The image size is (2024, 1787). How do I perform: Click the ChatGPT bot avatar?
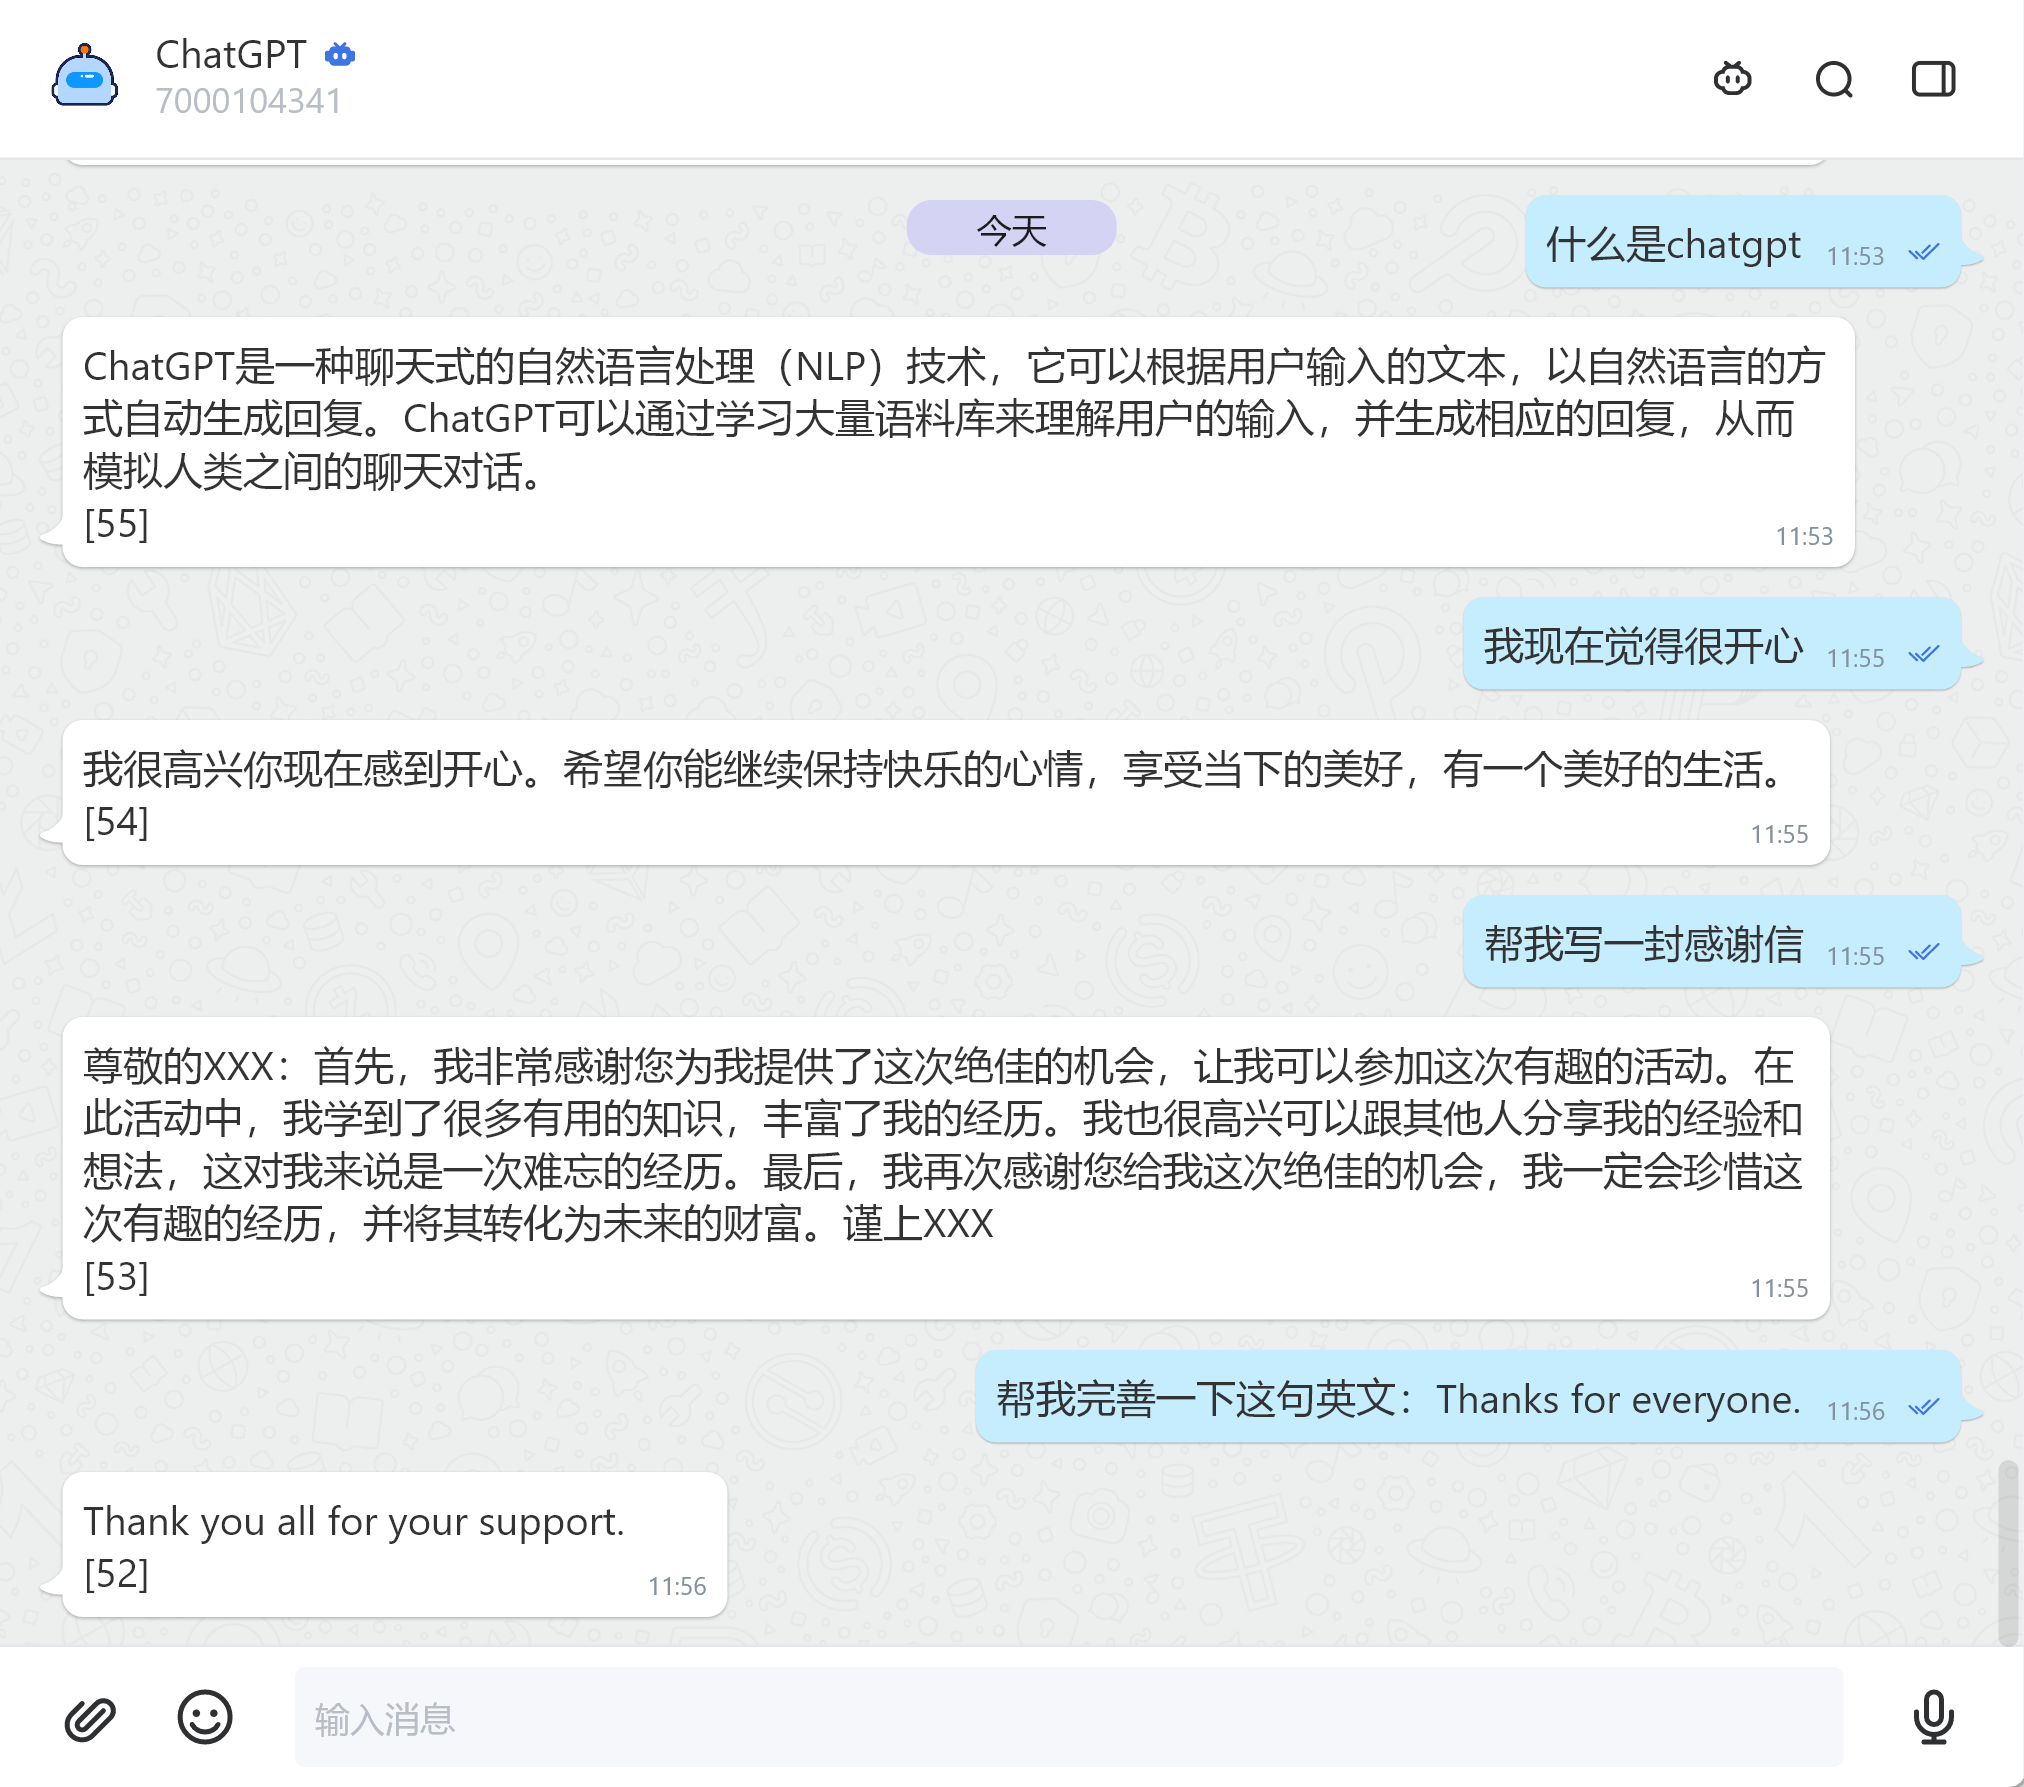pyautogui.click(x=85, y=77)
